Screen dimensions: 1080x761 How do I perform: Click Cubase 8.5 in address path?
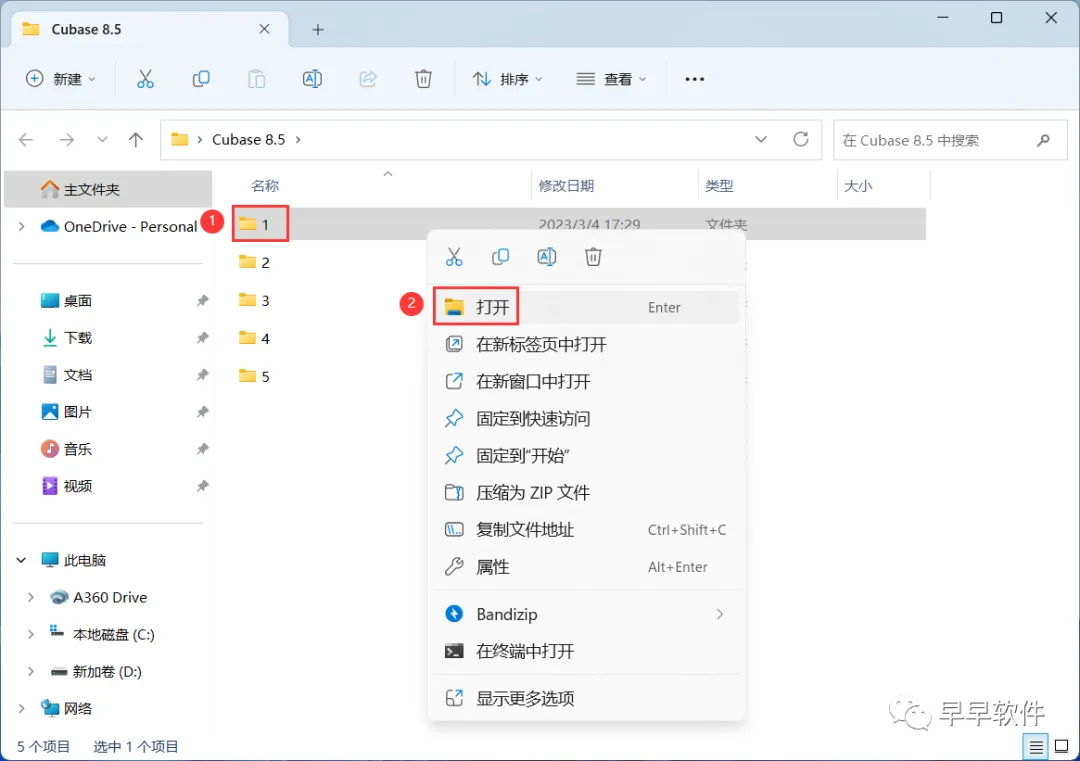248,140
